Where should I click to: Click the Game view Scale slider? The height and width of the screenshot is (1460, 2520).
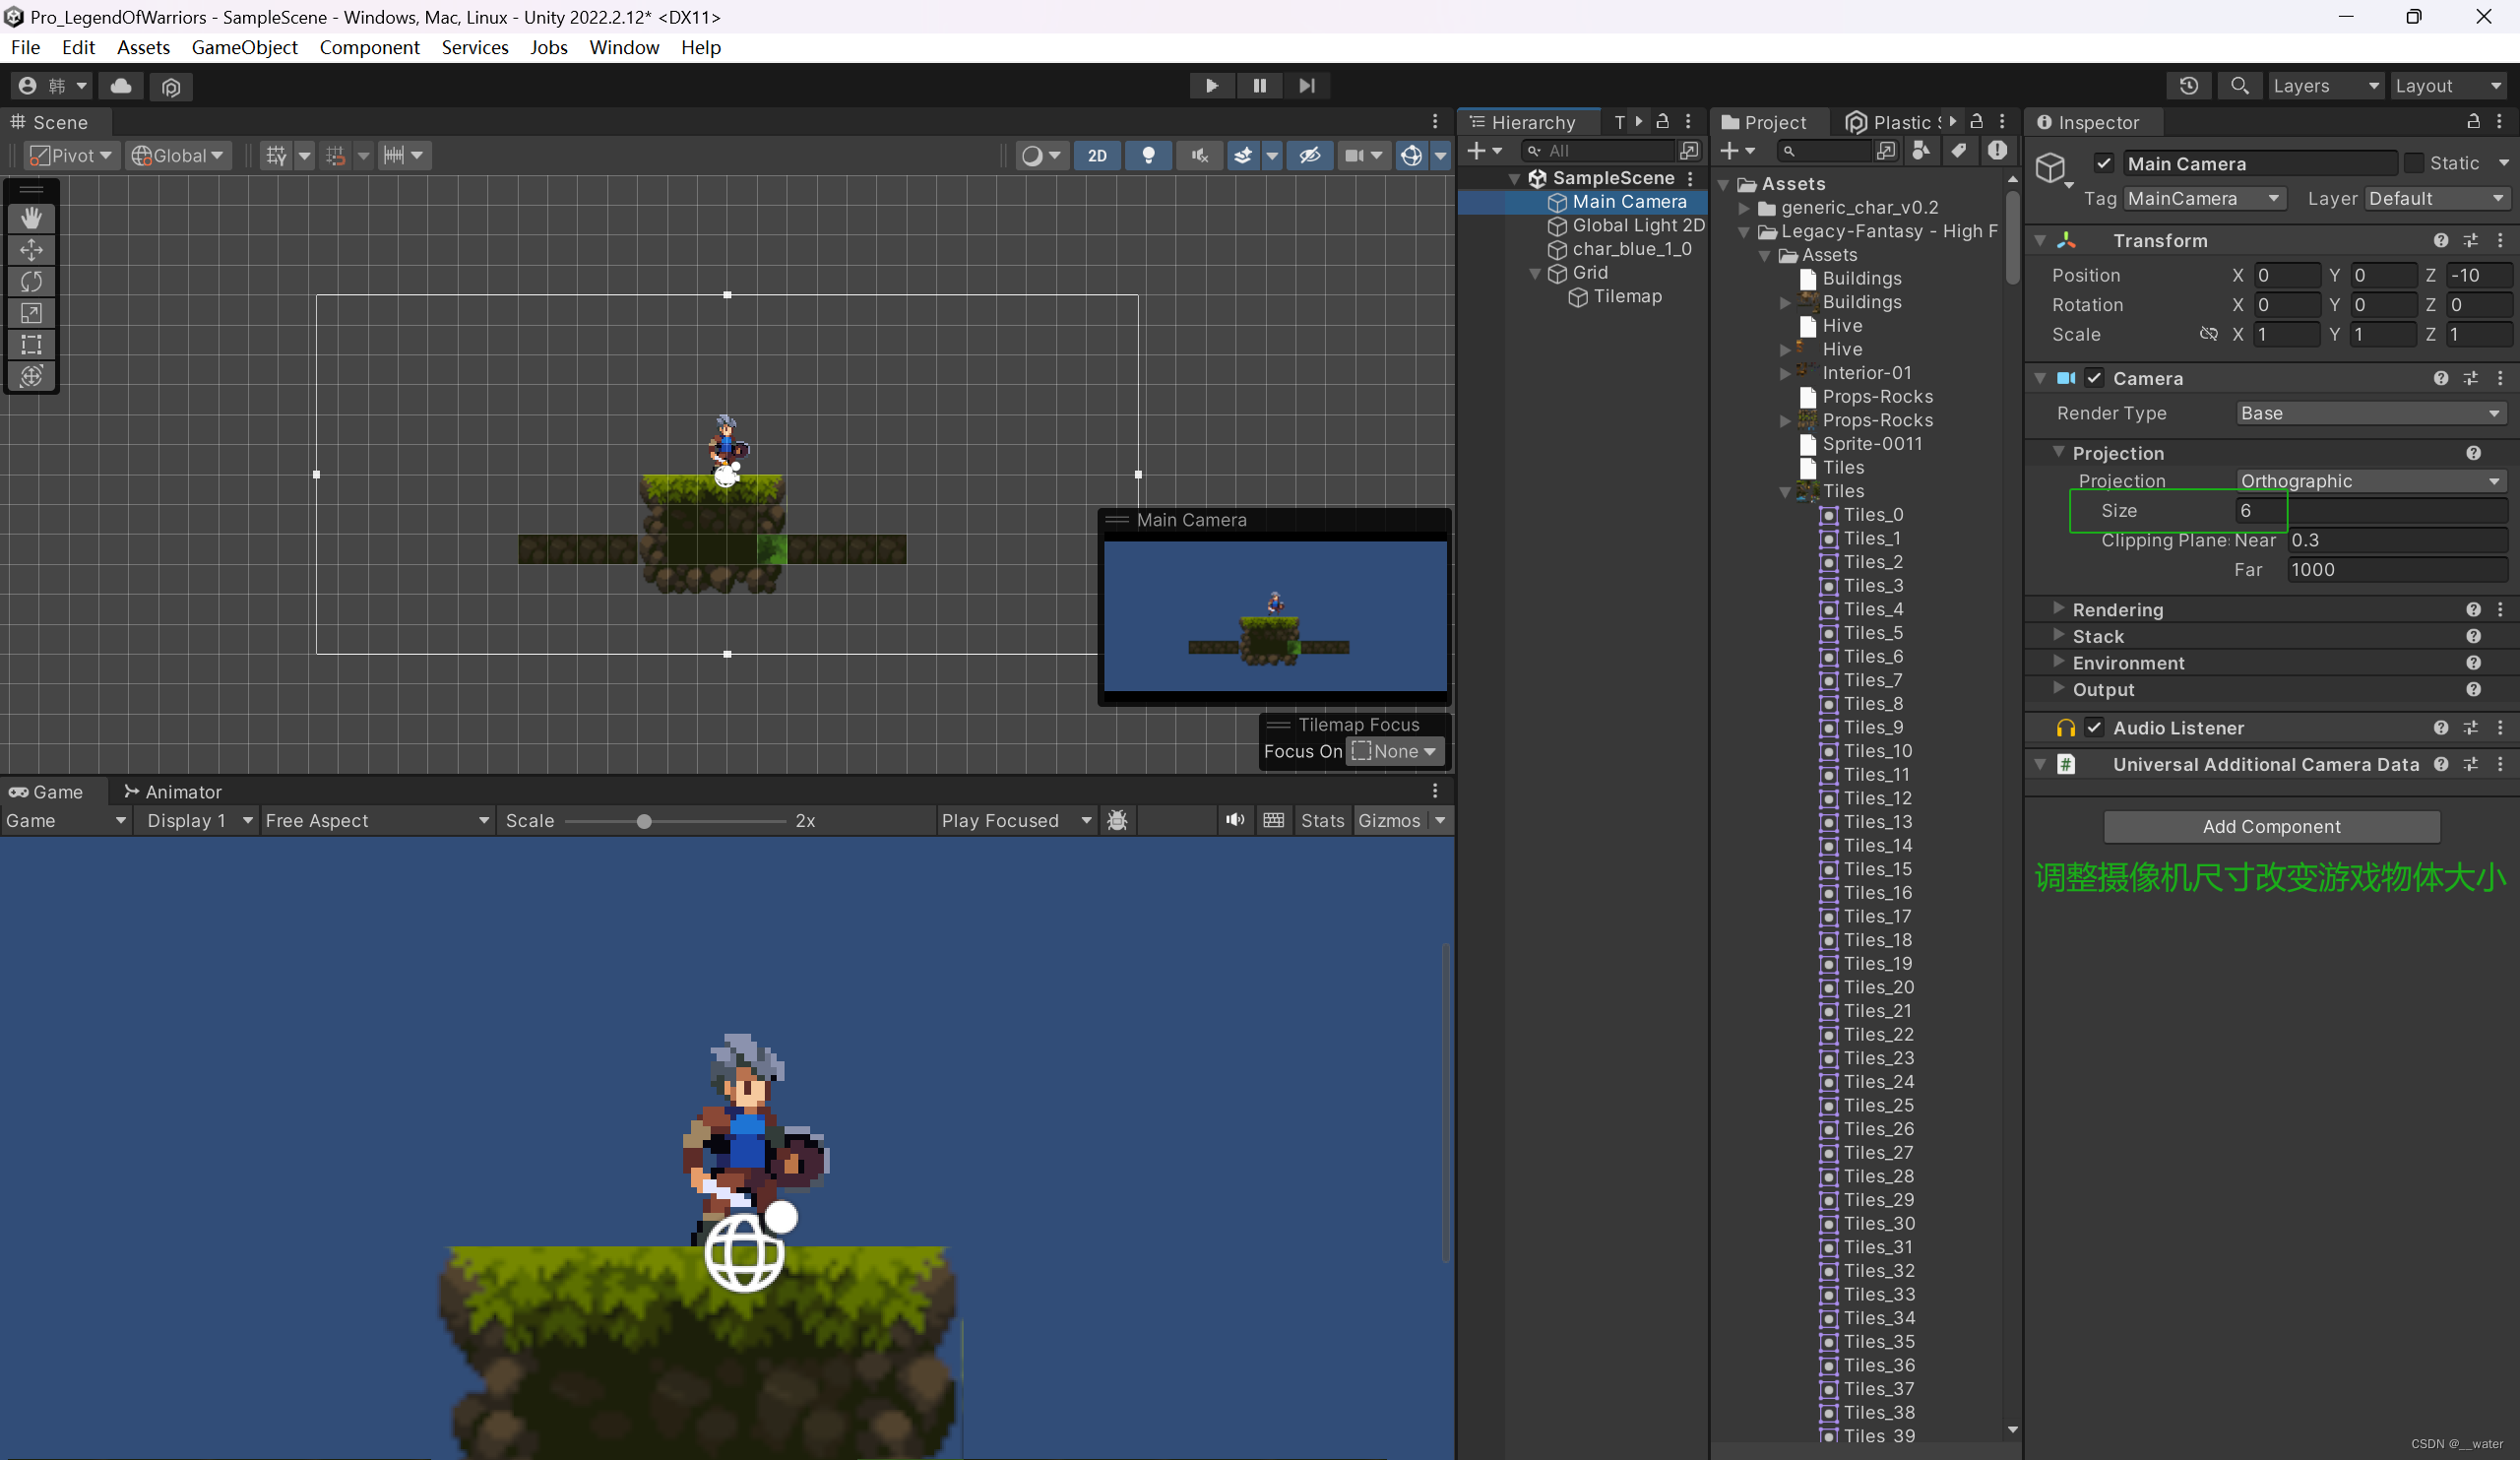[x=644, y=821]
